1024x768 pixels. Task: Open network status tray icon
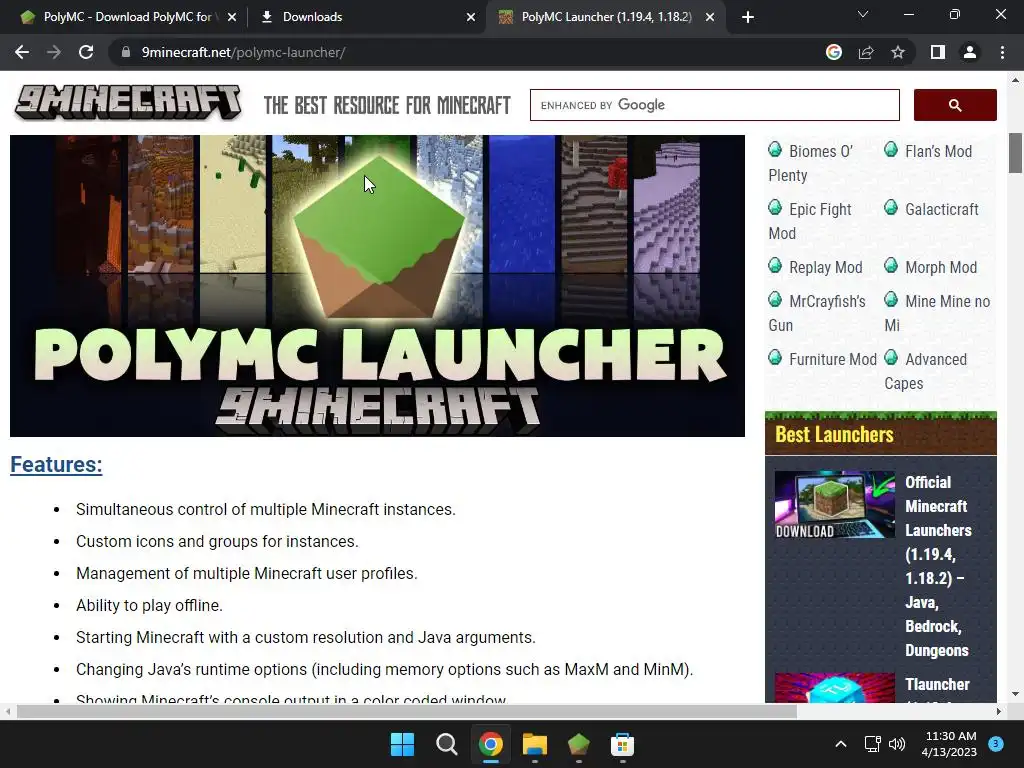872,744
